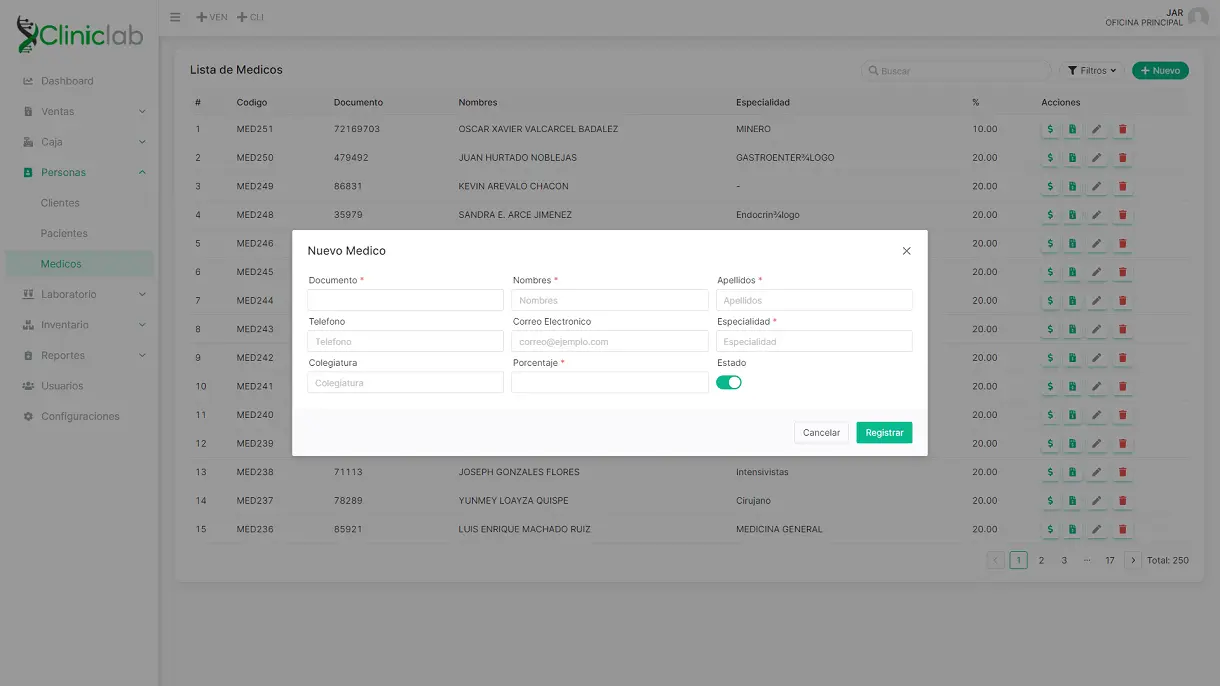The height and width of the screenshot is (686, 1220).
Task: Go to Dashboard in the sidebar
Action: pos(67,81)
